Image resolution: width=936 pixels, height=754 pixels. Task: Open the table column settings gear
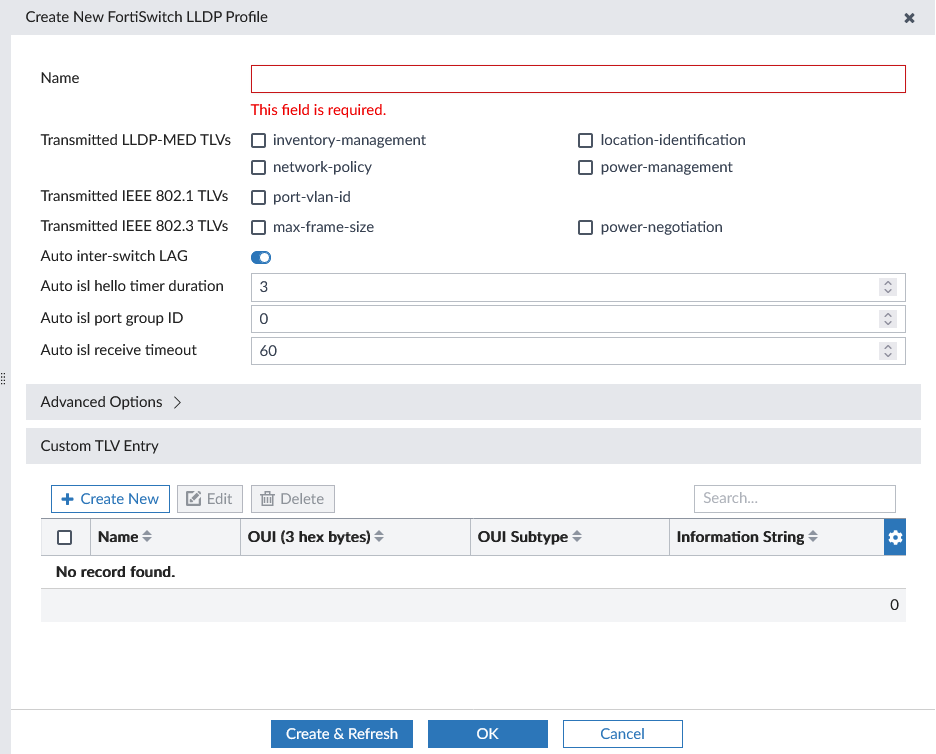pos(894,537)
